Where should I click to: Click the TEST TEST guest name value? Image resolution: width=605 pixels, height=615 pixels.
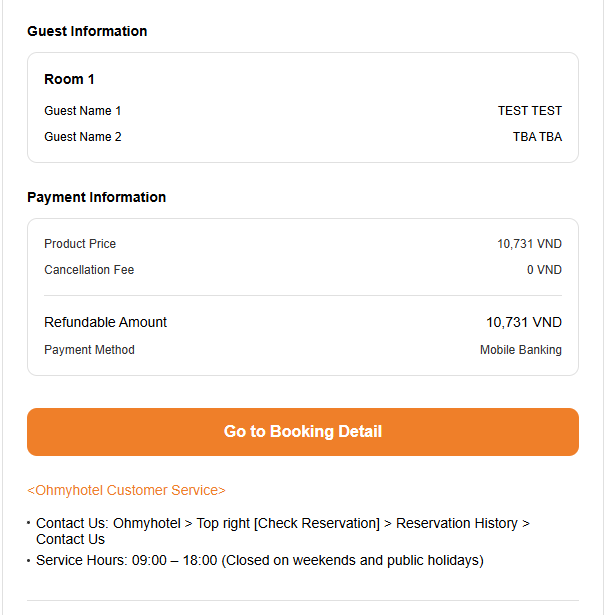coord(529,111)
